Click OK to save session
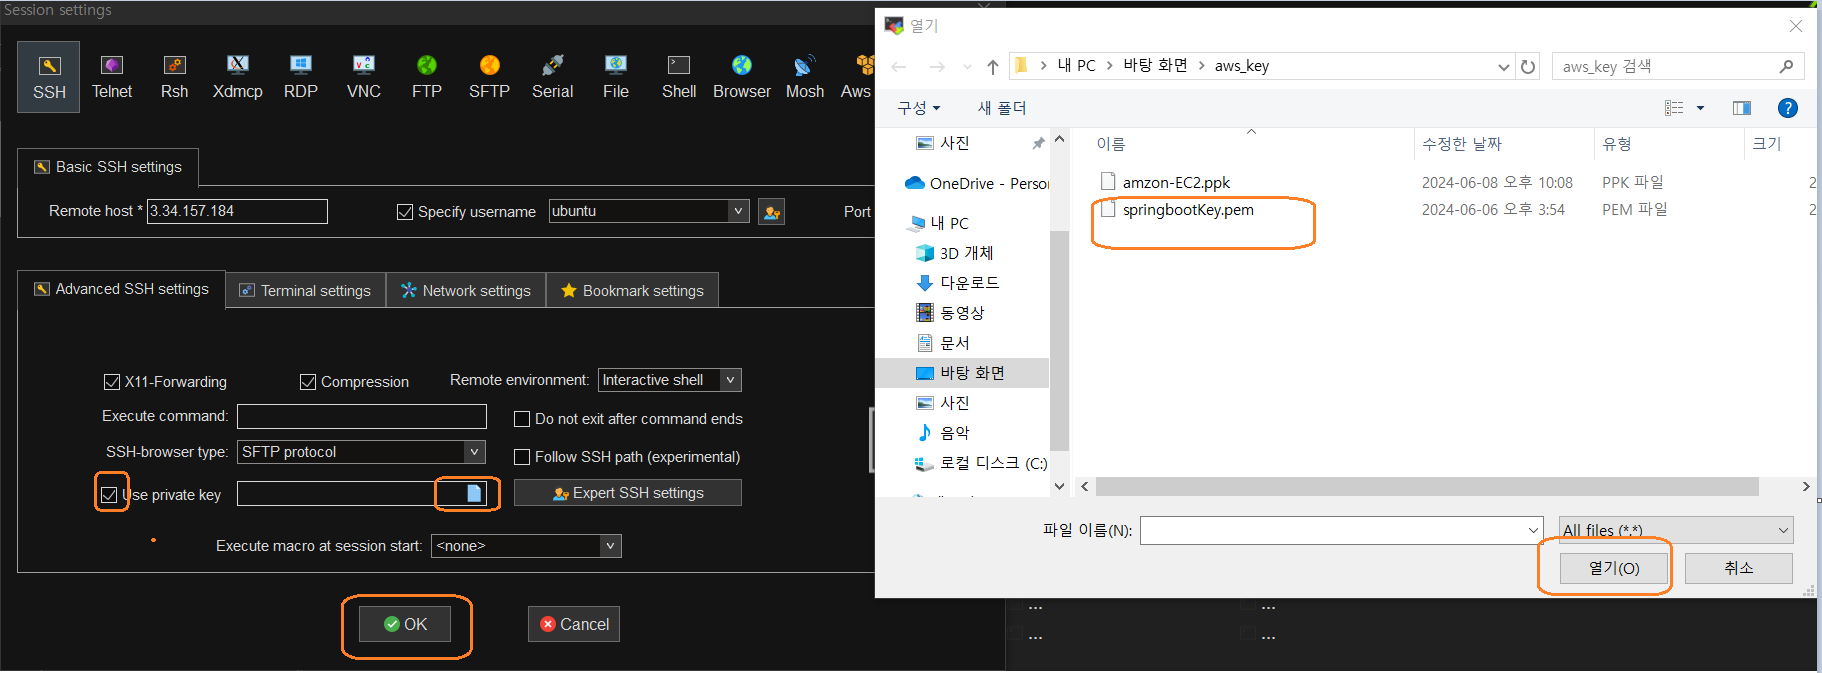Viewport: 1822px width, 673px height. [405, 624]
